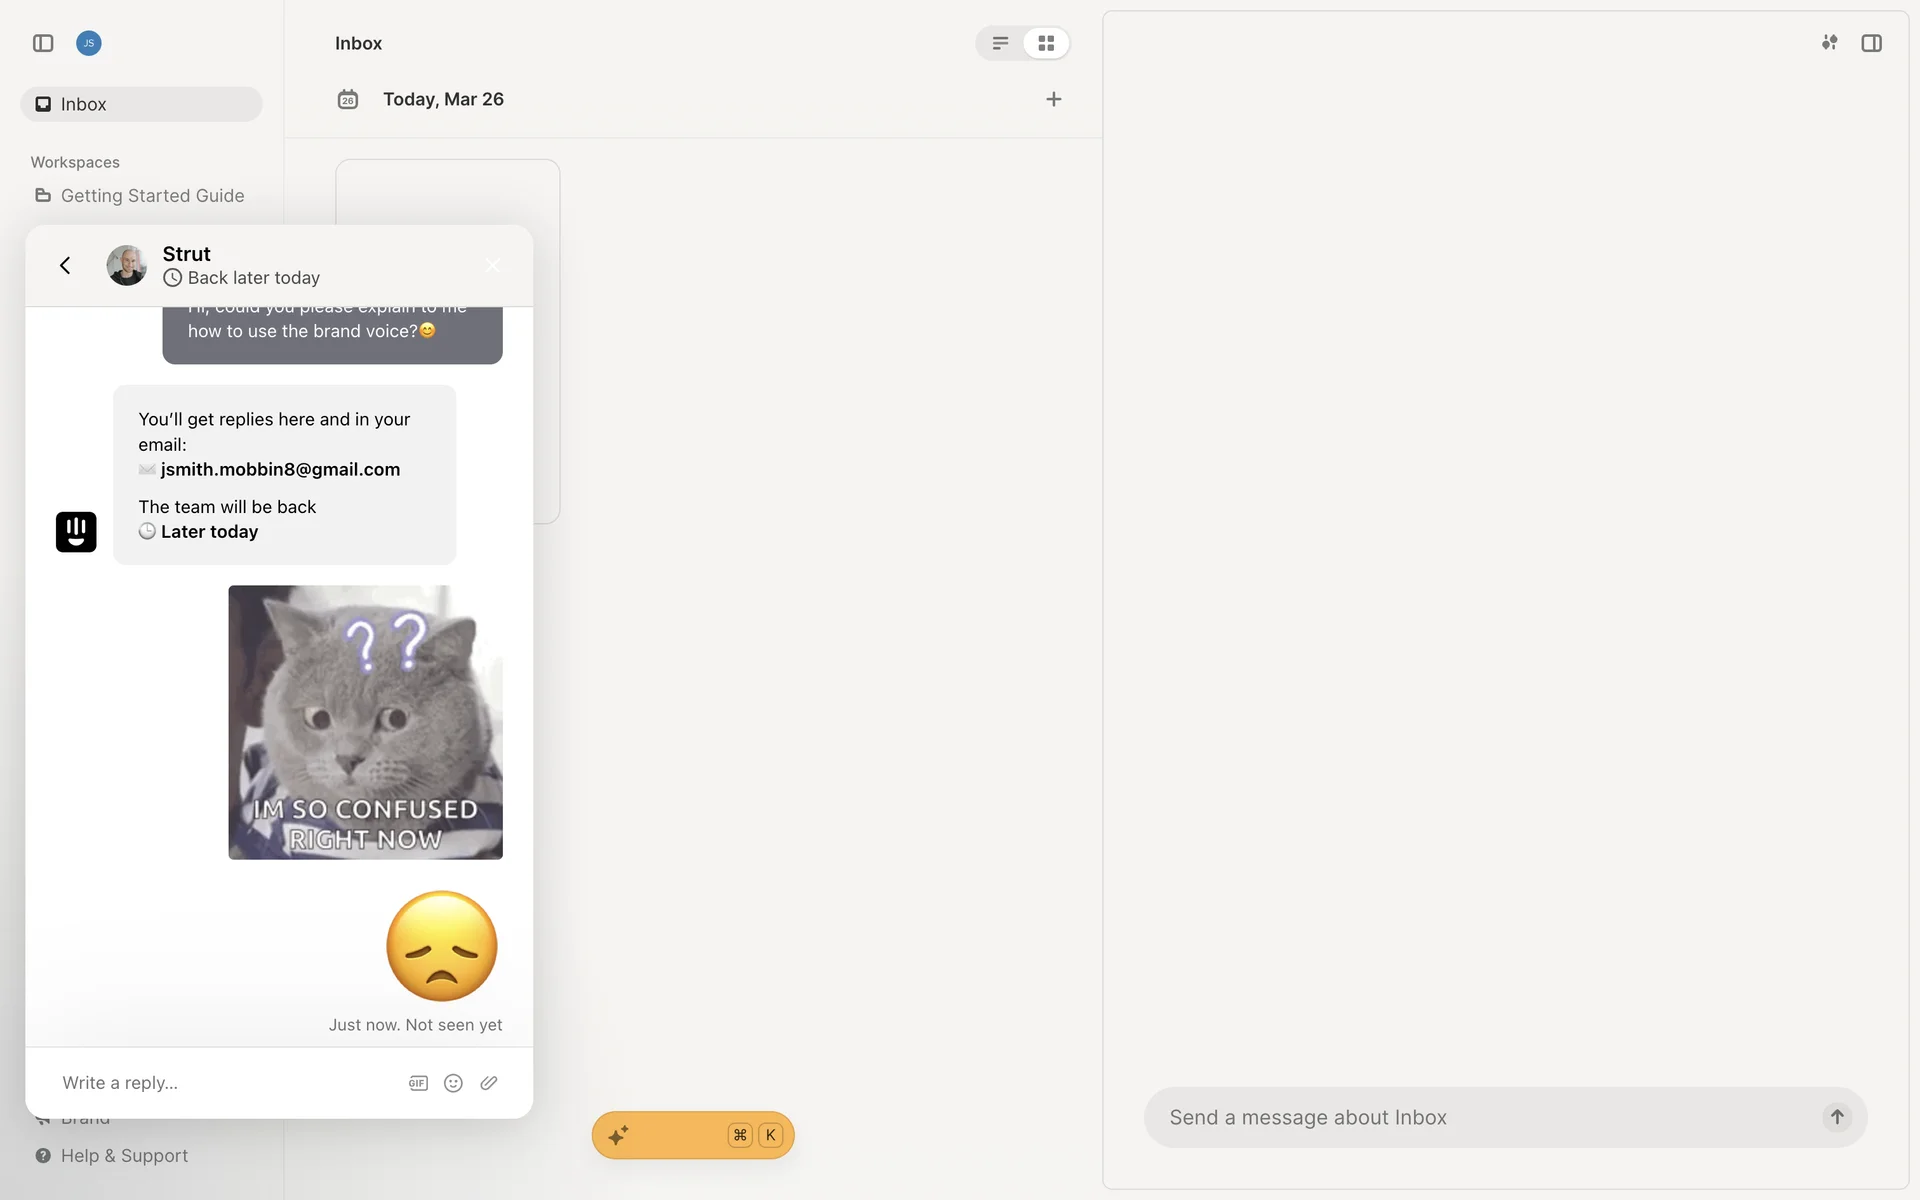Open Getting Started Guide workspace
The width and height of the screenshot is (1920, 1200).
click(152, 196)
